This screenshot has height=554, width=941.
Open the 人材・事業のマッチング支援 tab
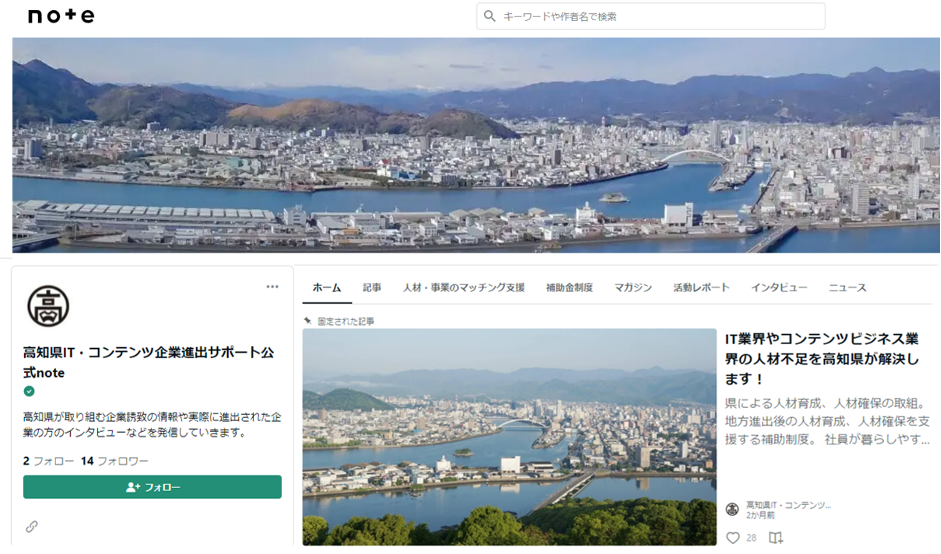[x=463, y=288]
